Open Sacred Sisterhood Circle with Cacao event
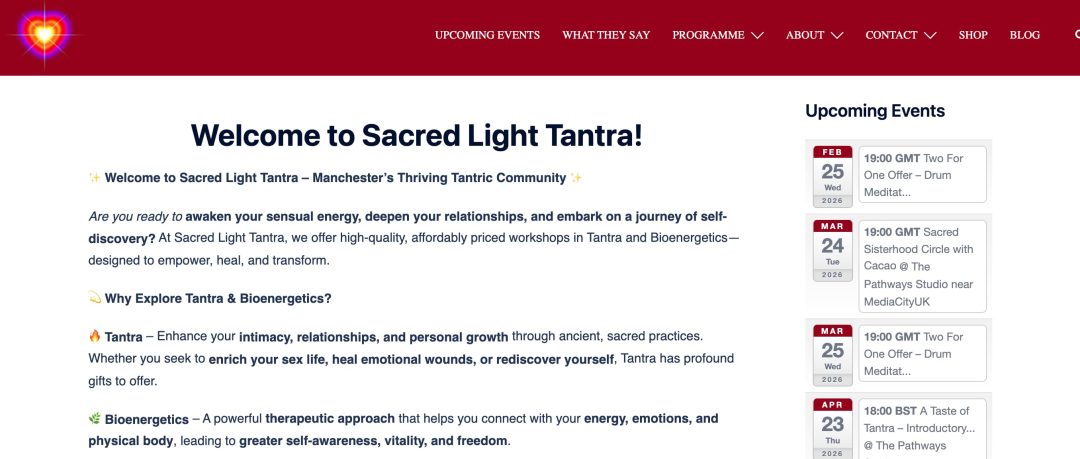This screenshot has width=1080, height=459. click(x=922, y=266)
